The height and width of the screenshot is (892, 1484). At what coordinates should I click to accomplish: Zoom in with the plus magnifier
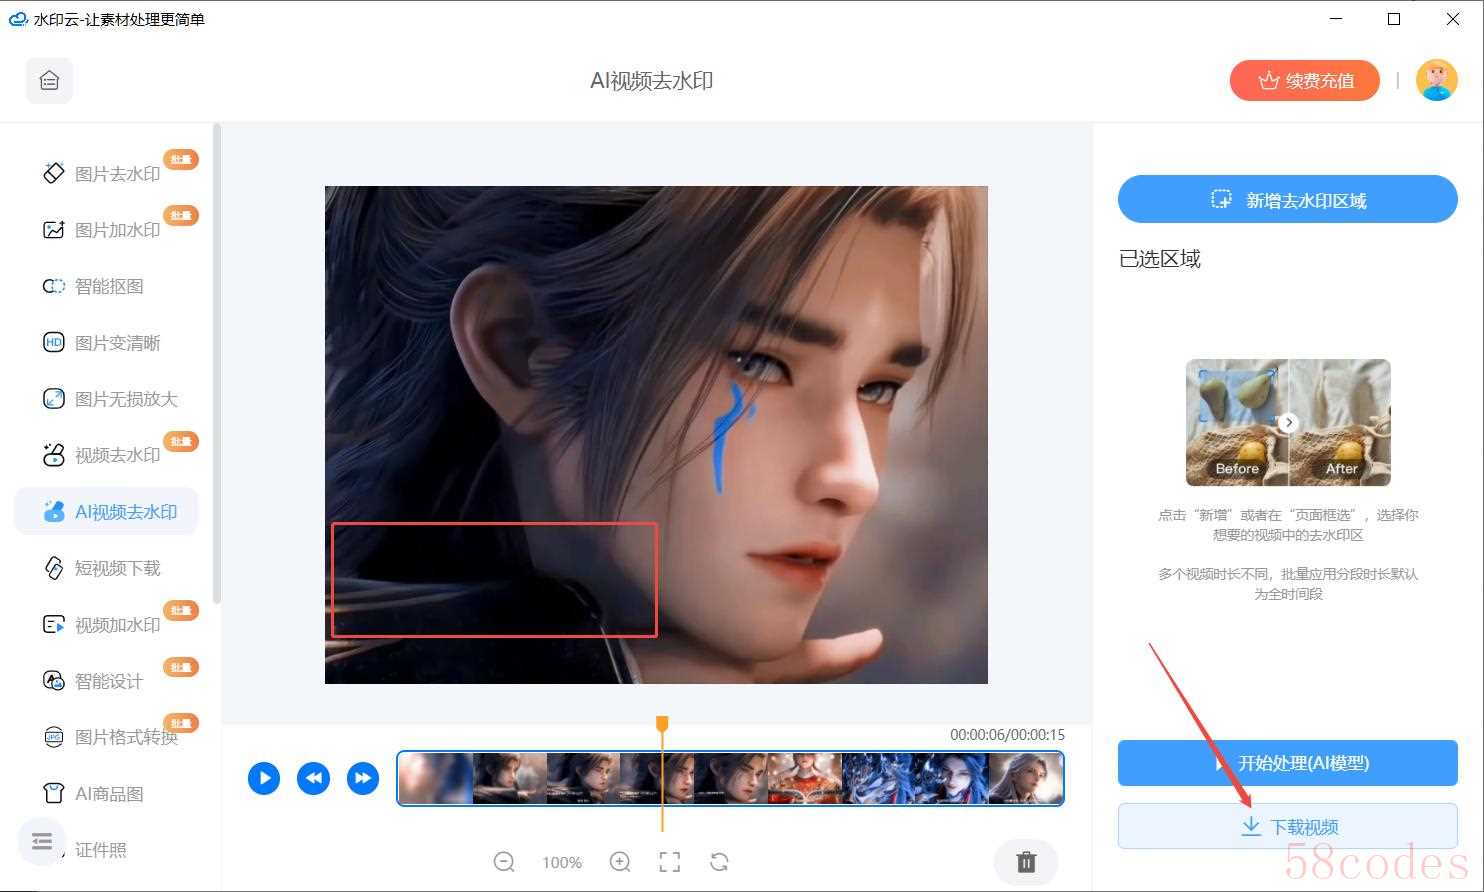point(620,862)
